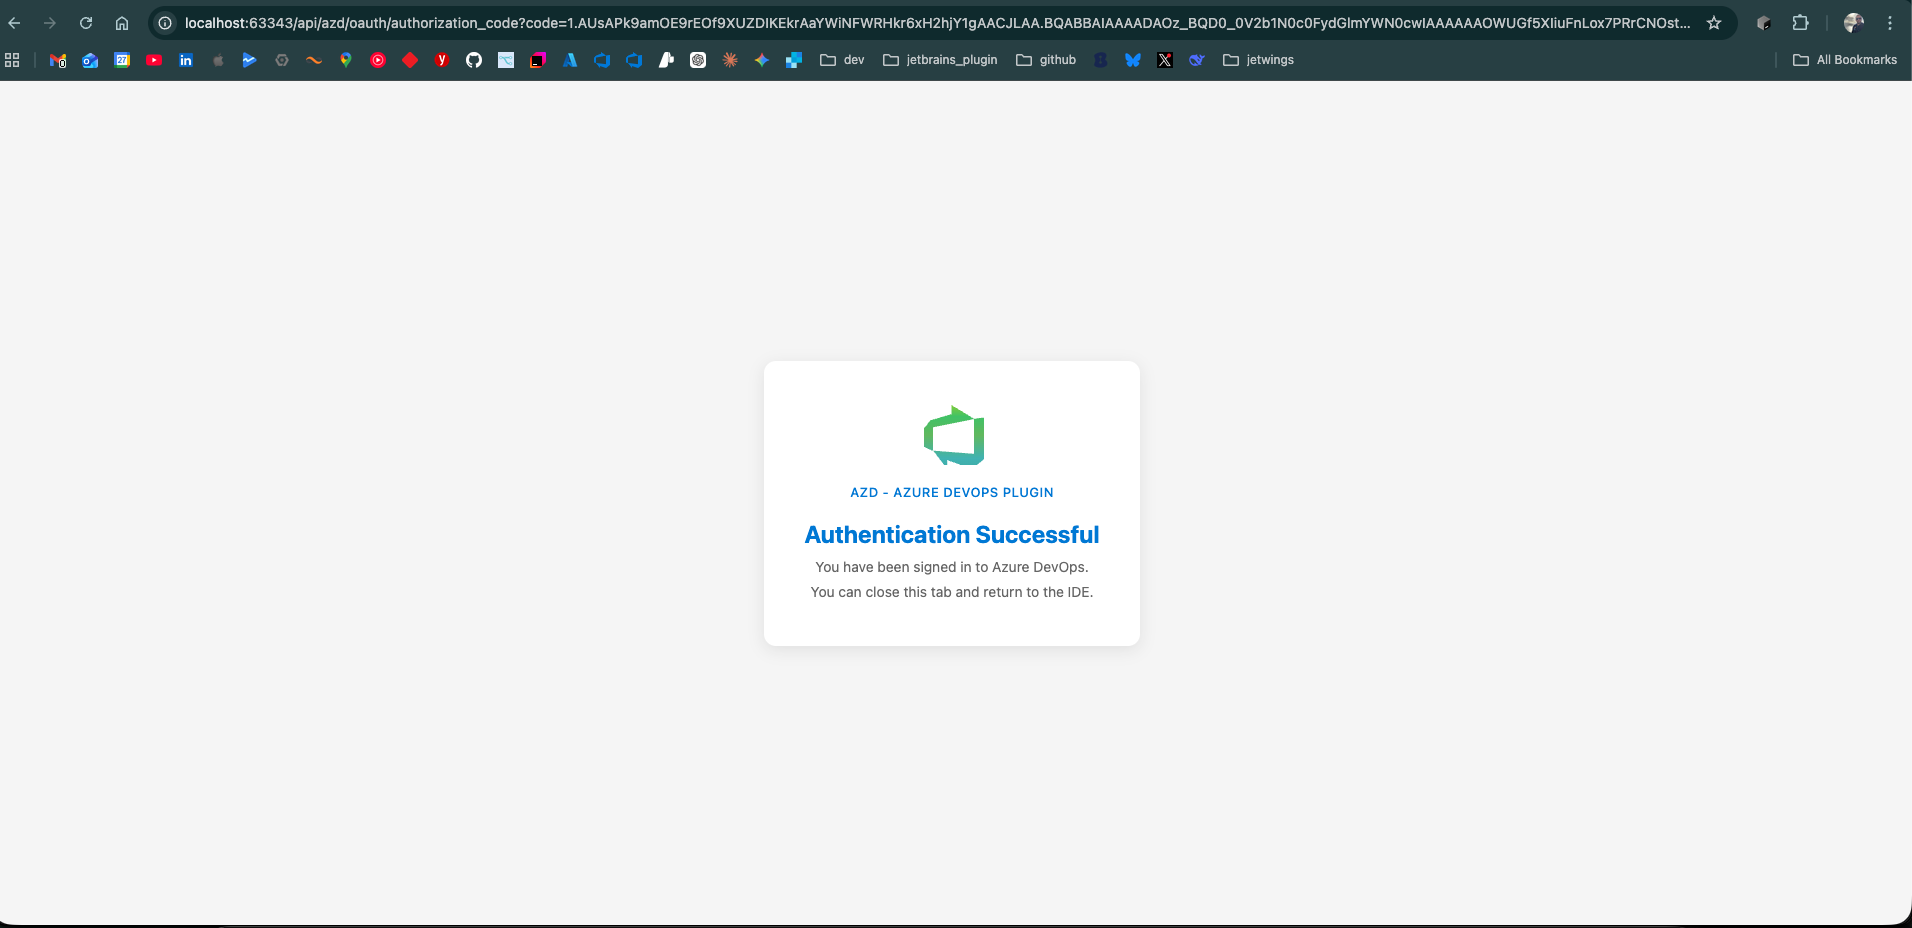Open the X (Twitter) bookmark

pyautogui.click(x=1165, y=60)
